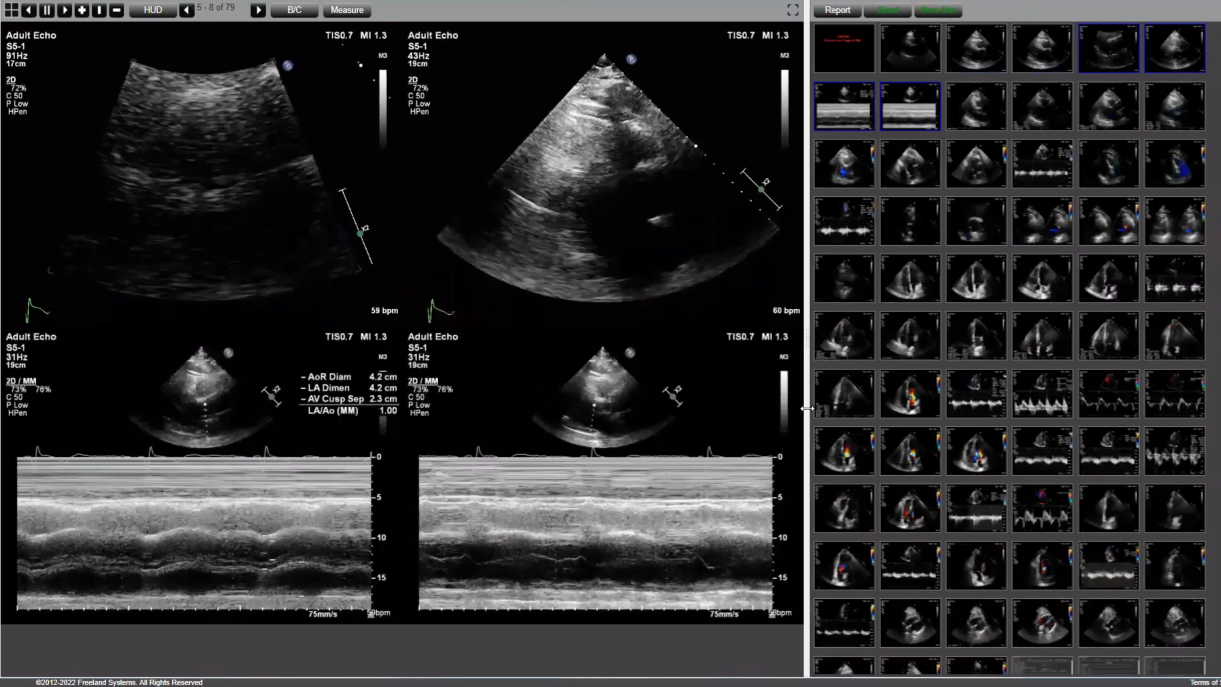
Task: Go to previous image set of 79
Action: (187, 10)
